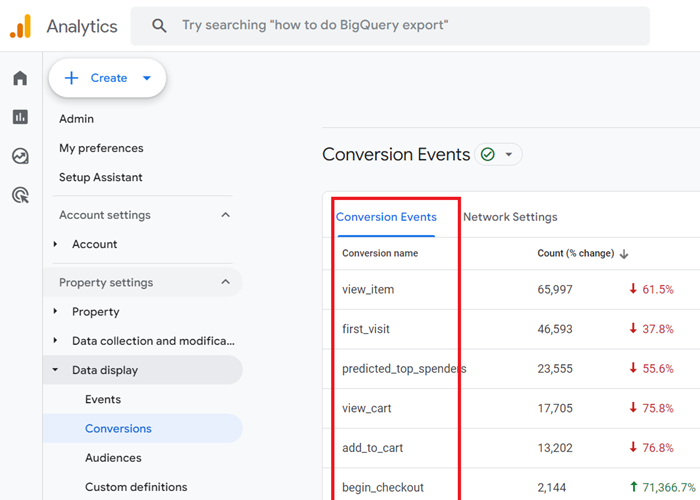Collapse the Data display arrow
This screenshot has width=700, height=500.
pyautogui.click(x=55, y=370)
